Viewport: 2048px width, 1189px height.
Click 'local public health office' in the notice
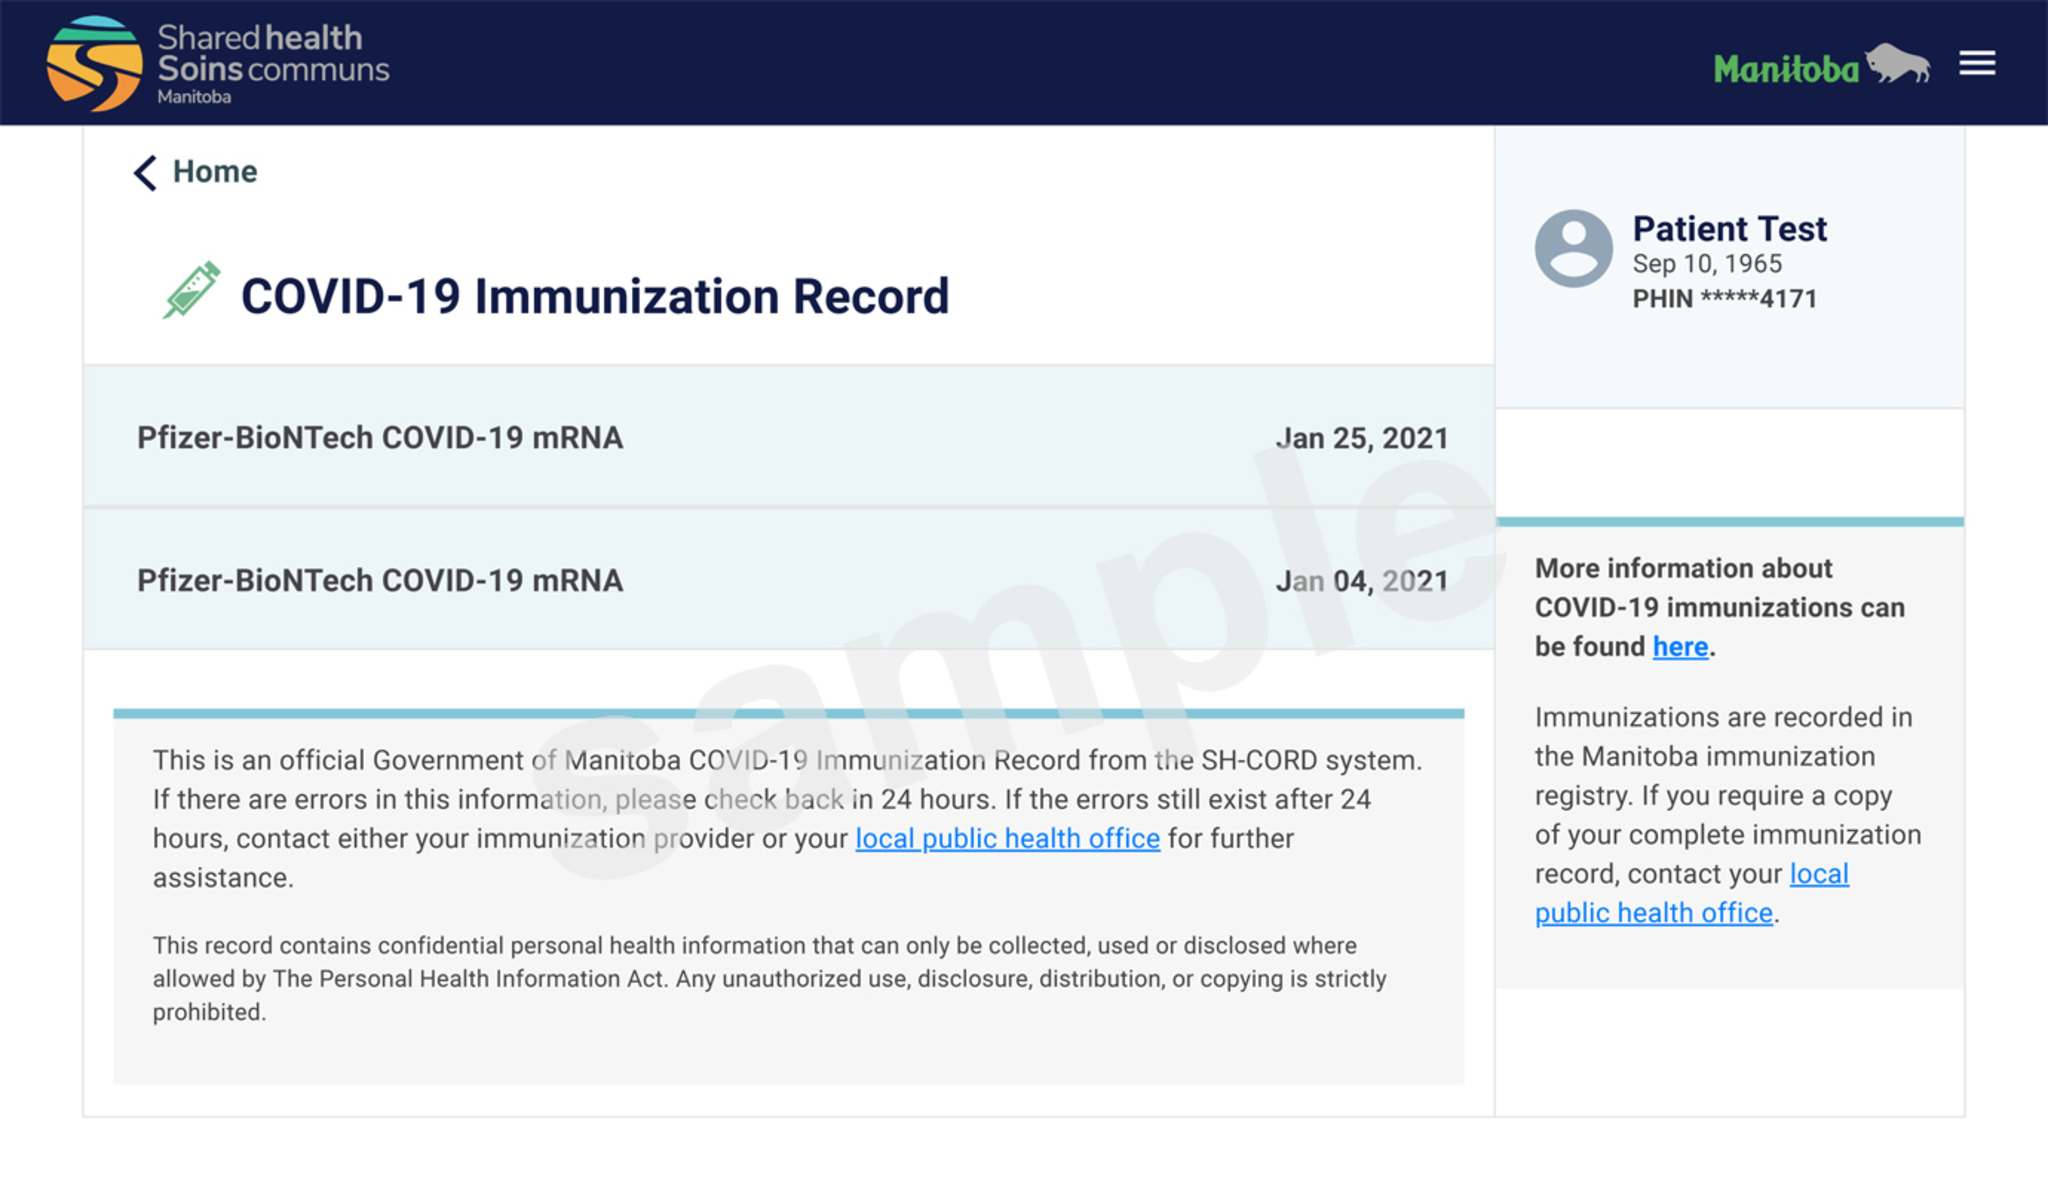pos(1006,839)
